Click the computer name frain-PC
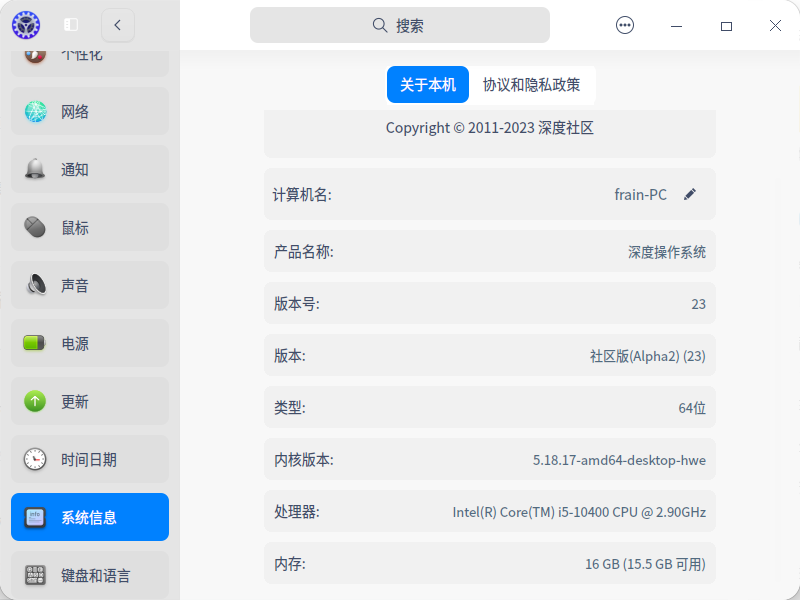 pos(640,194)
